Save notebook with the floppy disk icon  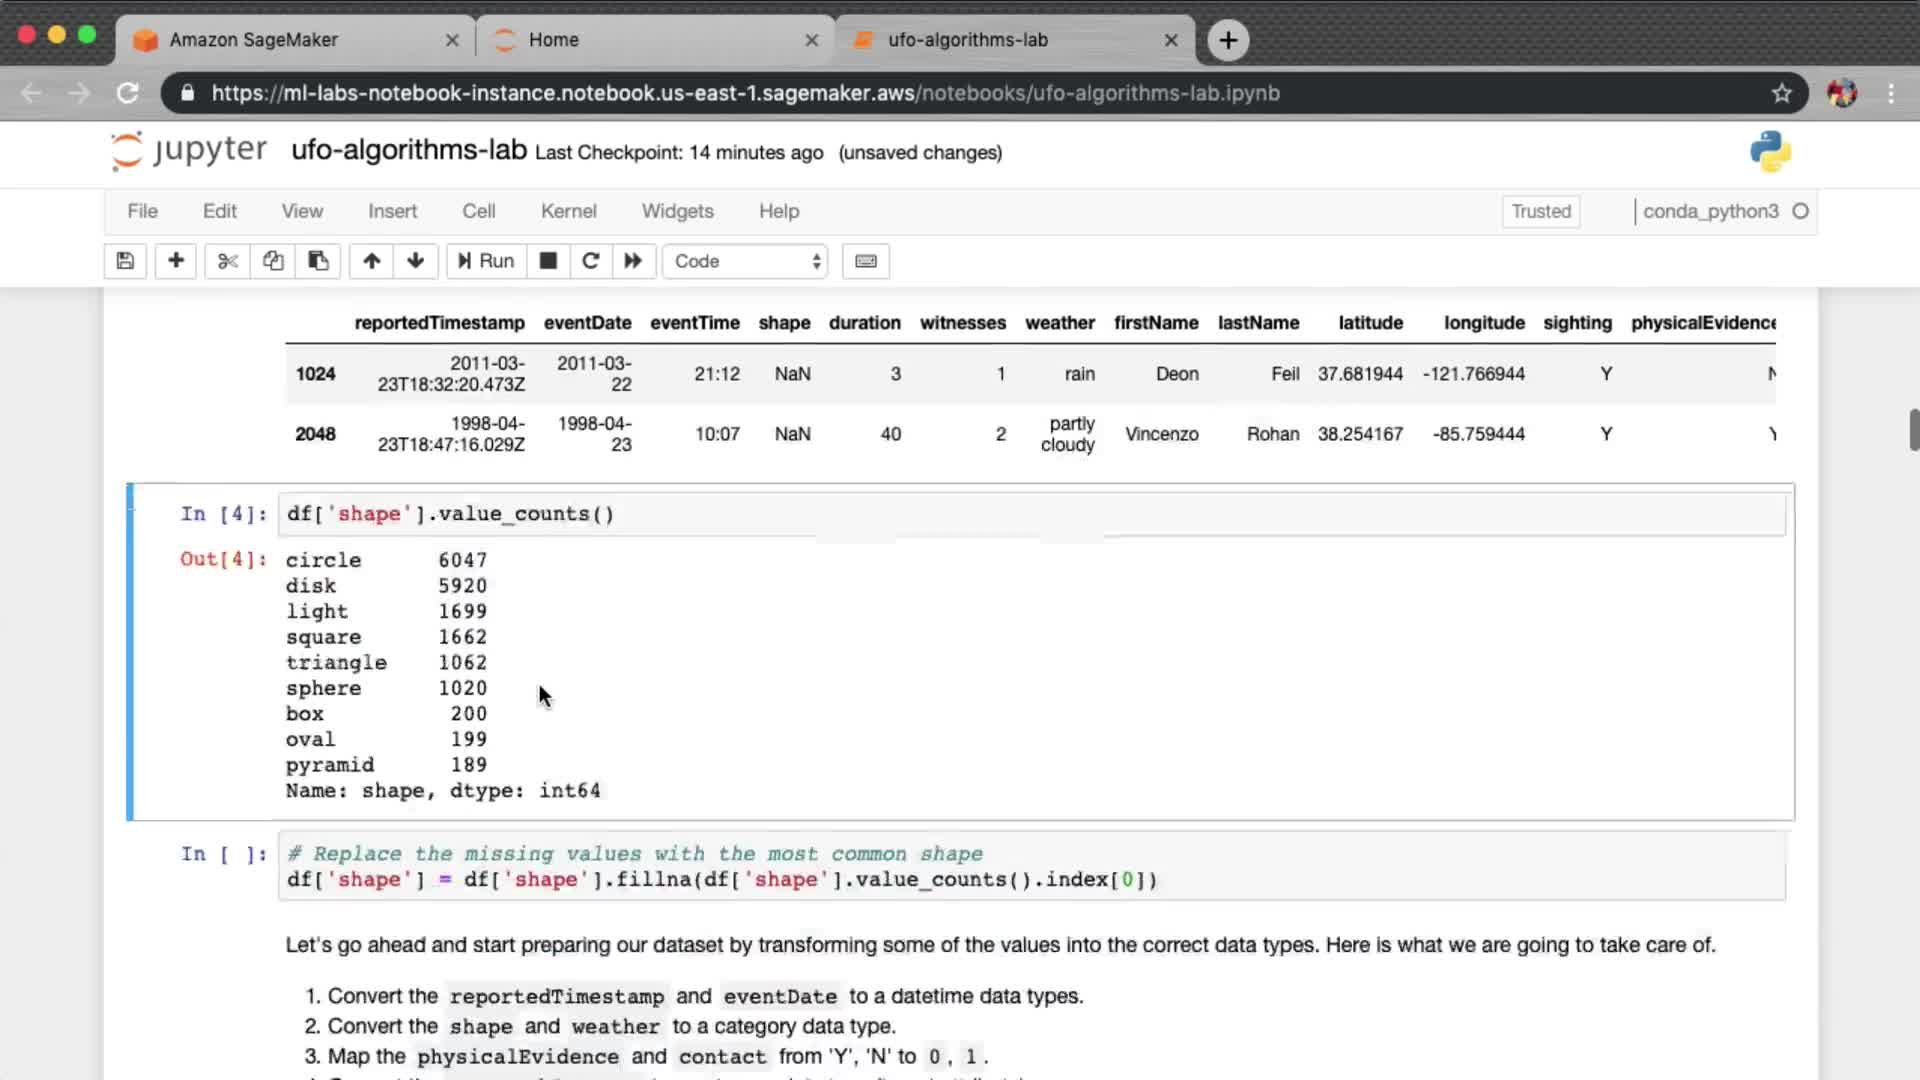(125, 261)
